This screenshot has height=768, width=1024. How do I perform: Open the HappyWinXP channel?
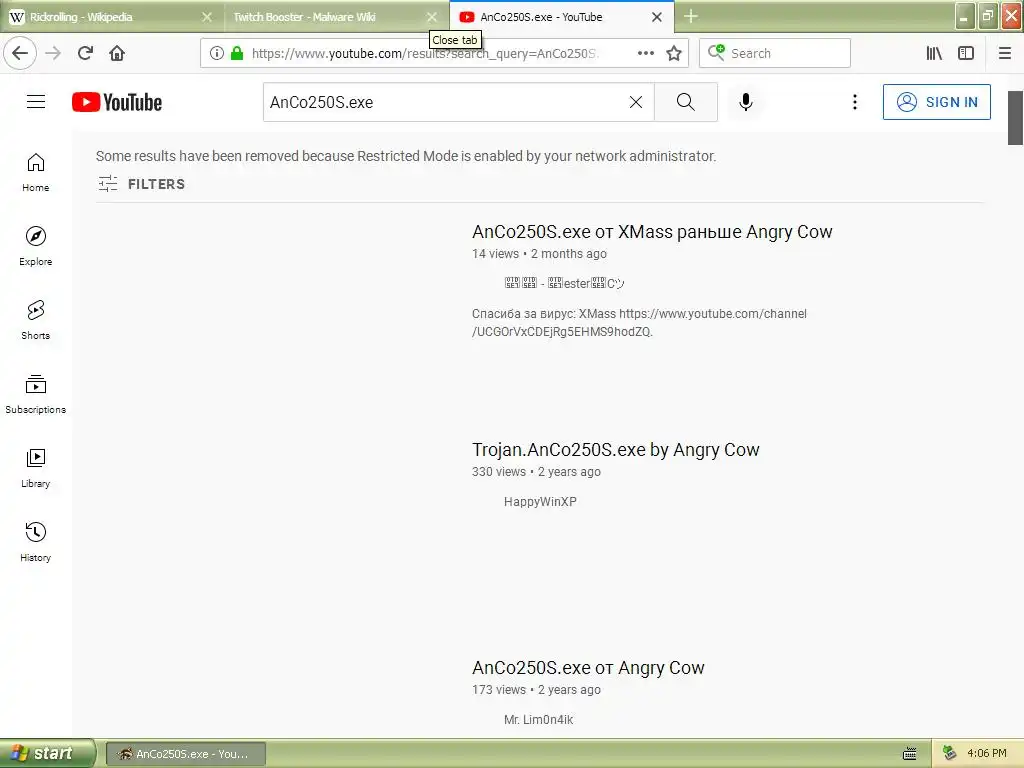tap(540, 502)
